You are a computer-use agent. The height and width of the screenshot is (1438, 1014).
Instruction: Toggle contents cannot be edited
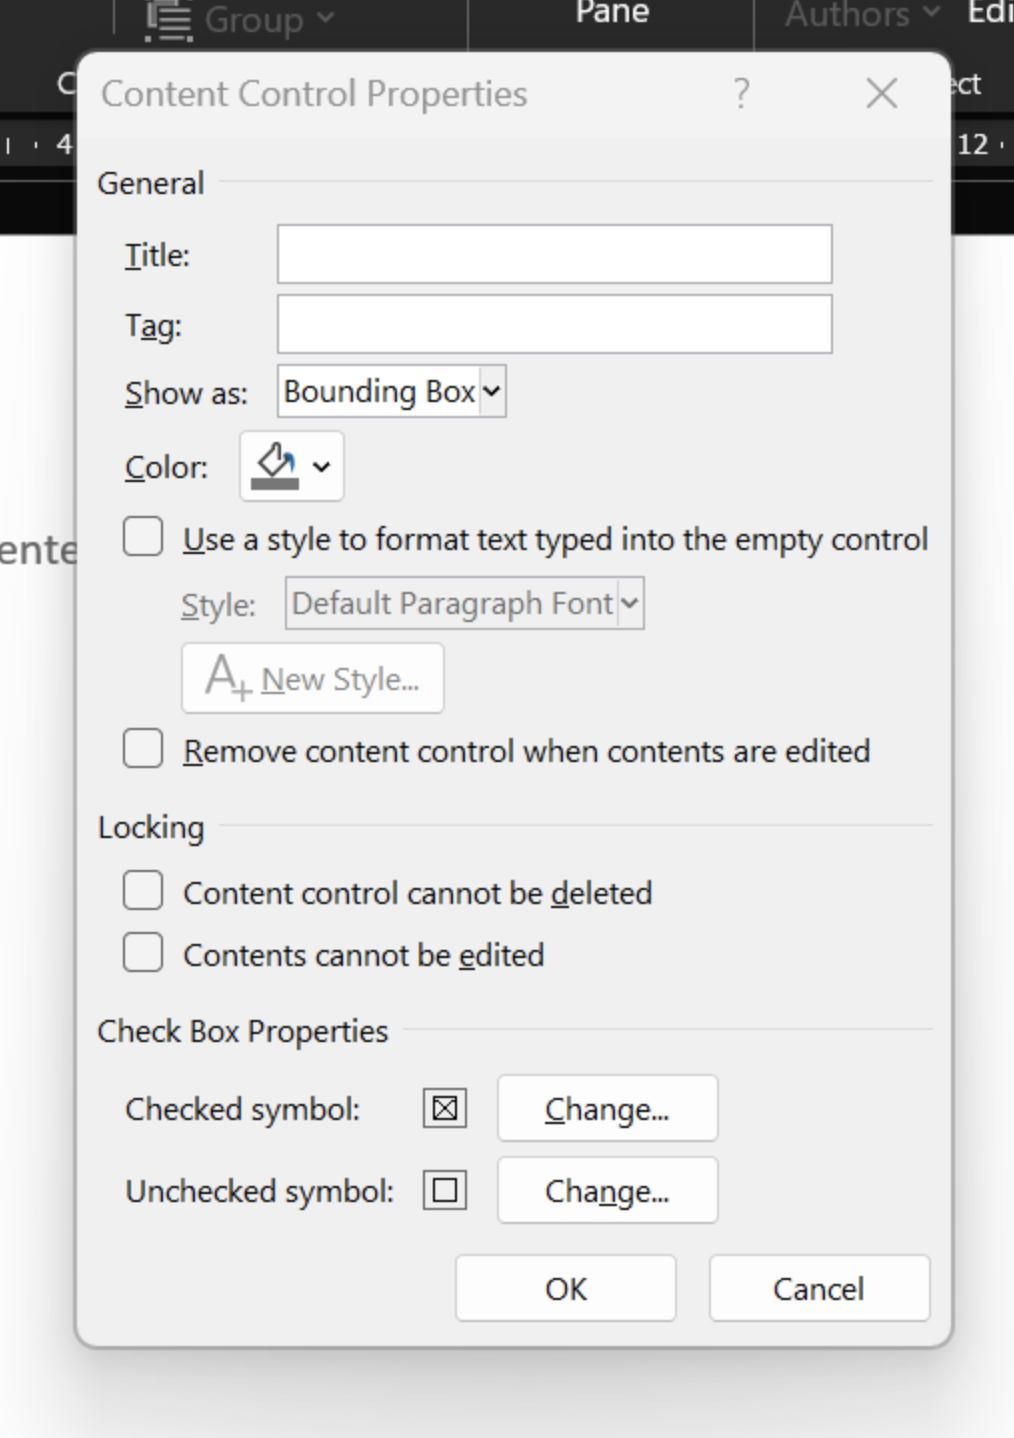pyautogui.click(x=143, y=953)
